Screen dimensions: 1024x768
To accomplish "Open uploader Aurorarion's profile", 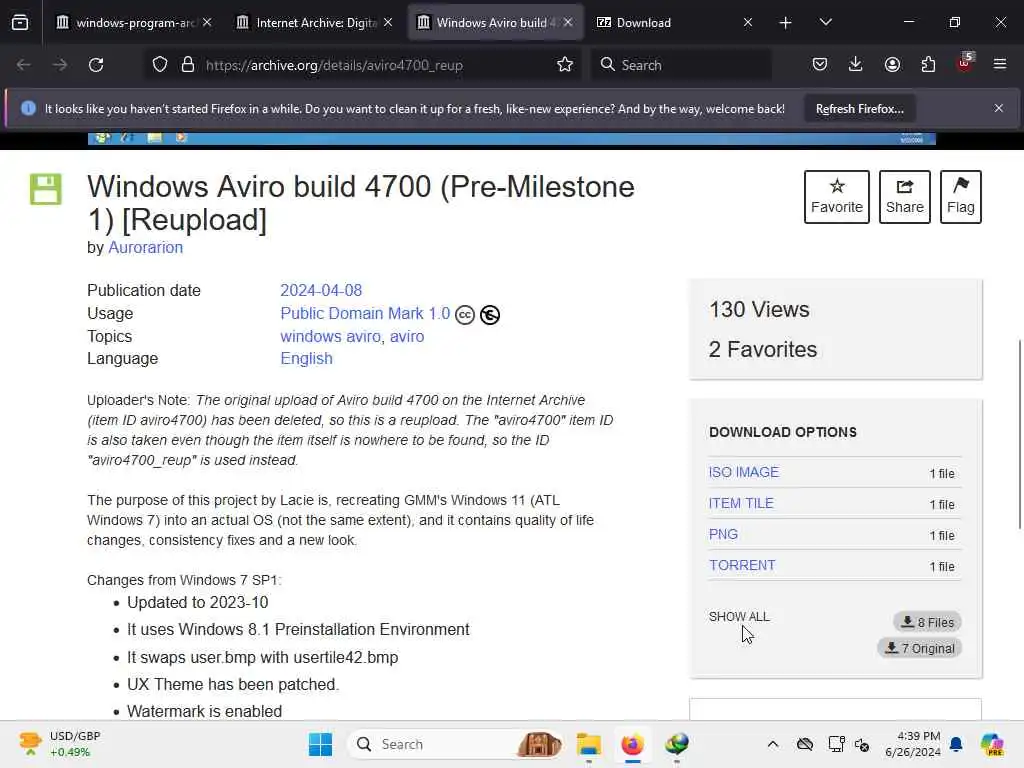I will [146, 248].
